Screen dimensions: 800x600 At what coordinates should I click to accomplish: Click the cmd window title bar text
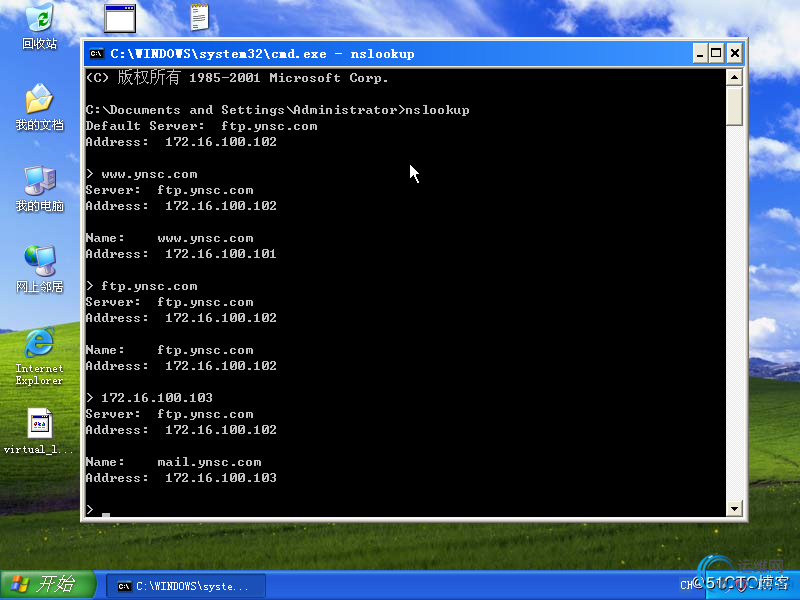coord(262,54)
